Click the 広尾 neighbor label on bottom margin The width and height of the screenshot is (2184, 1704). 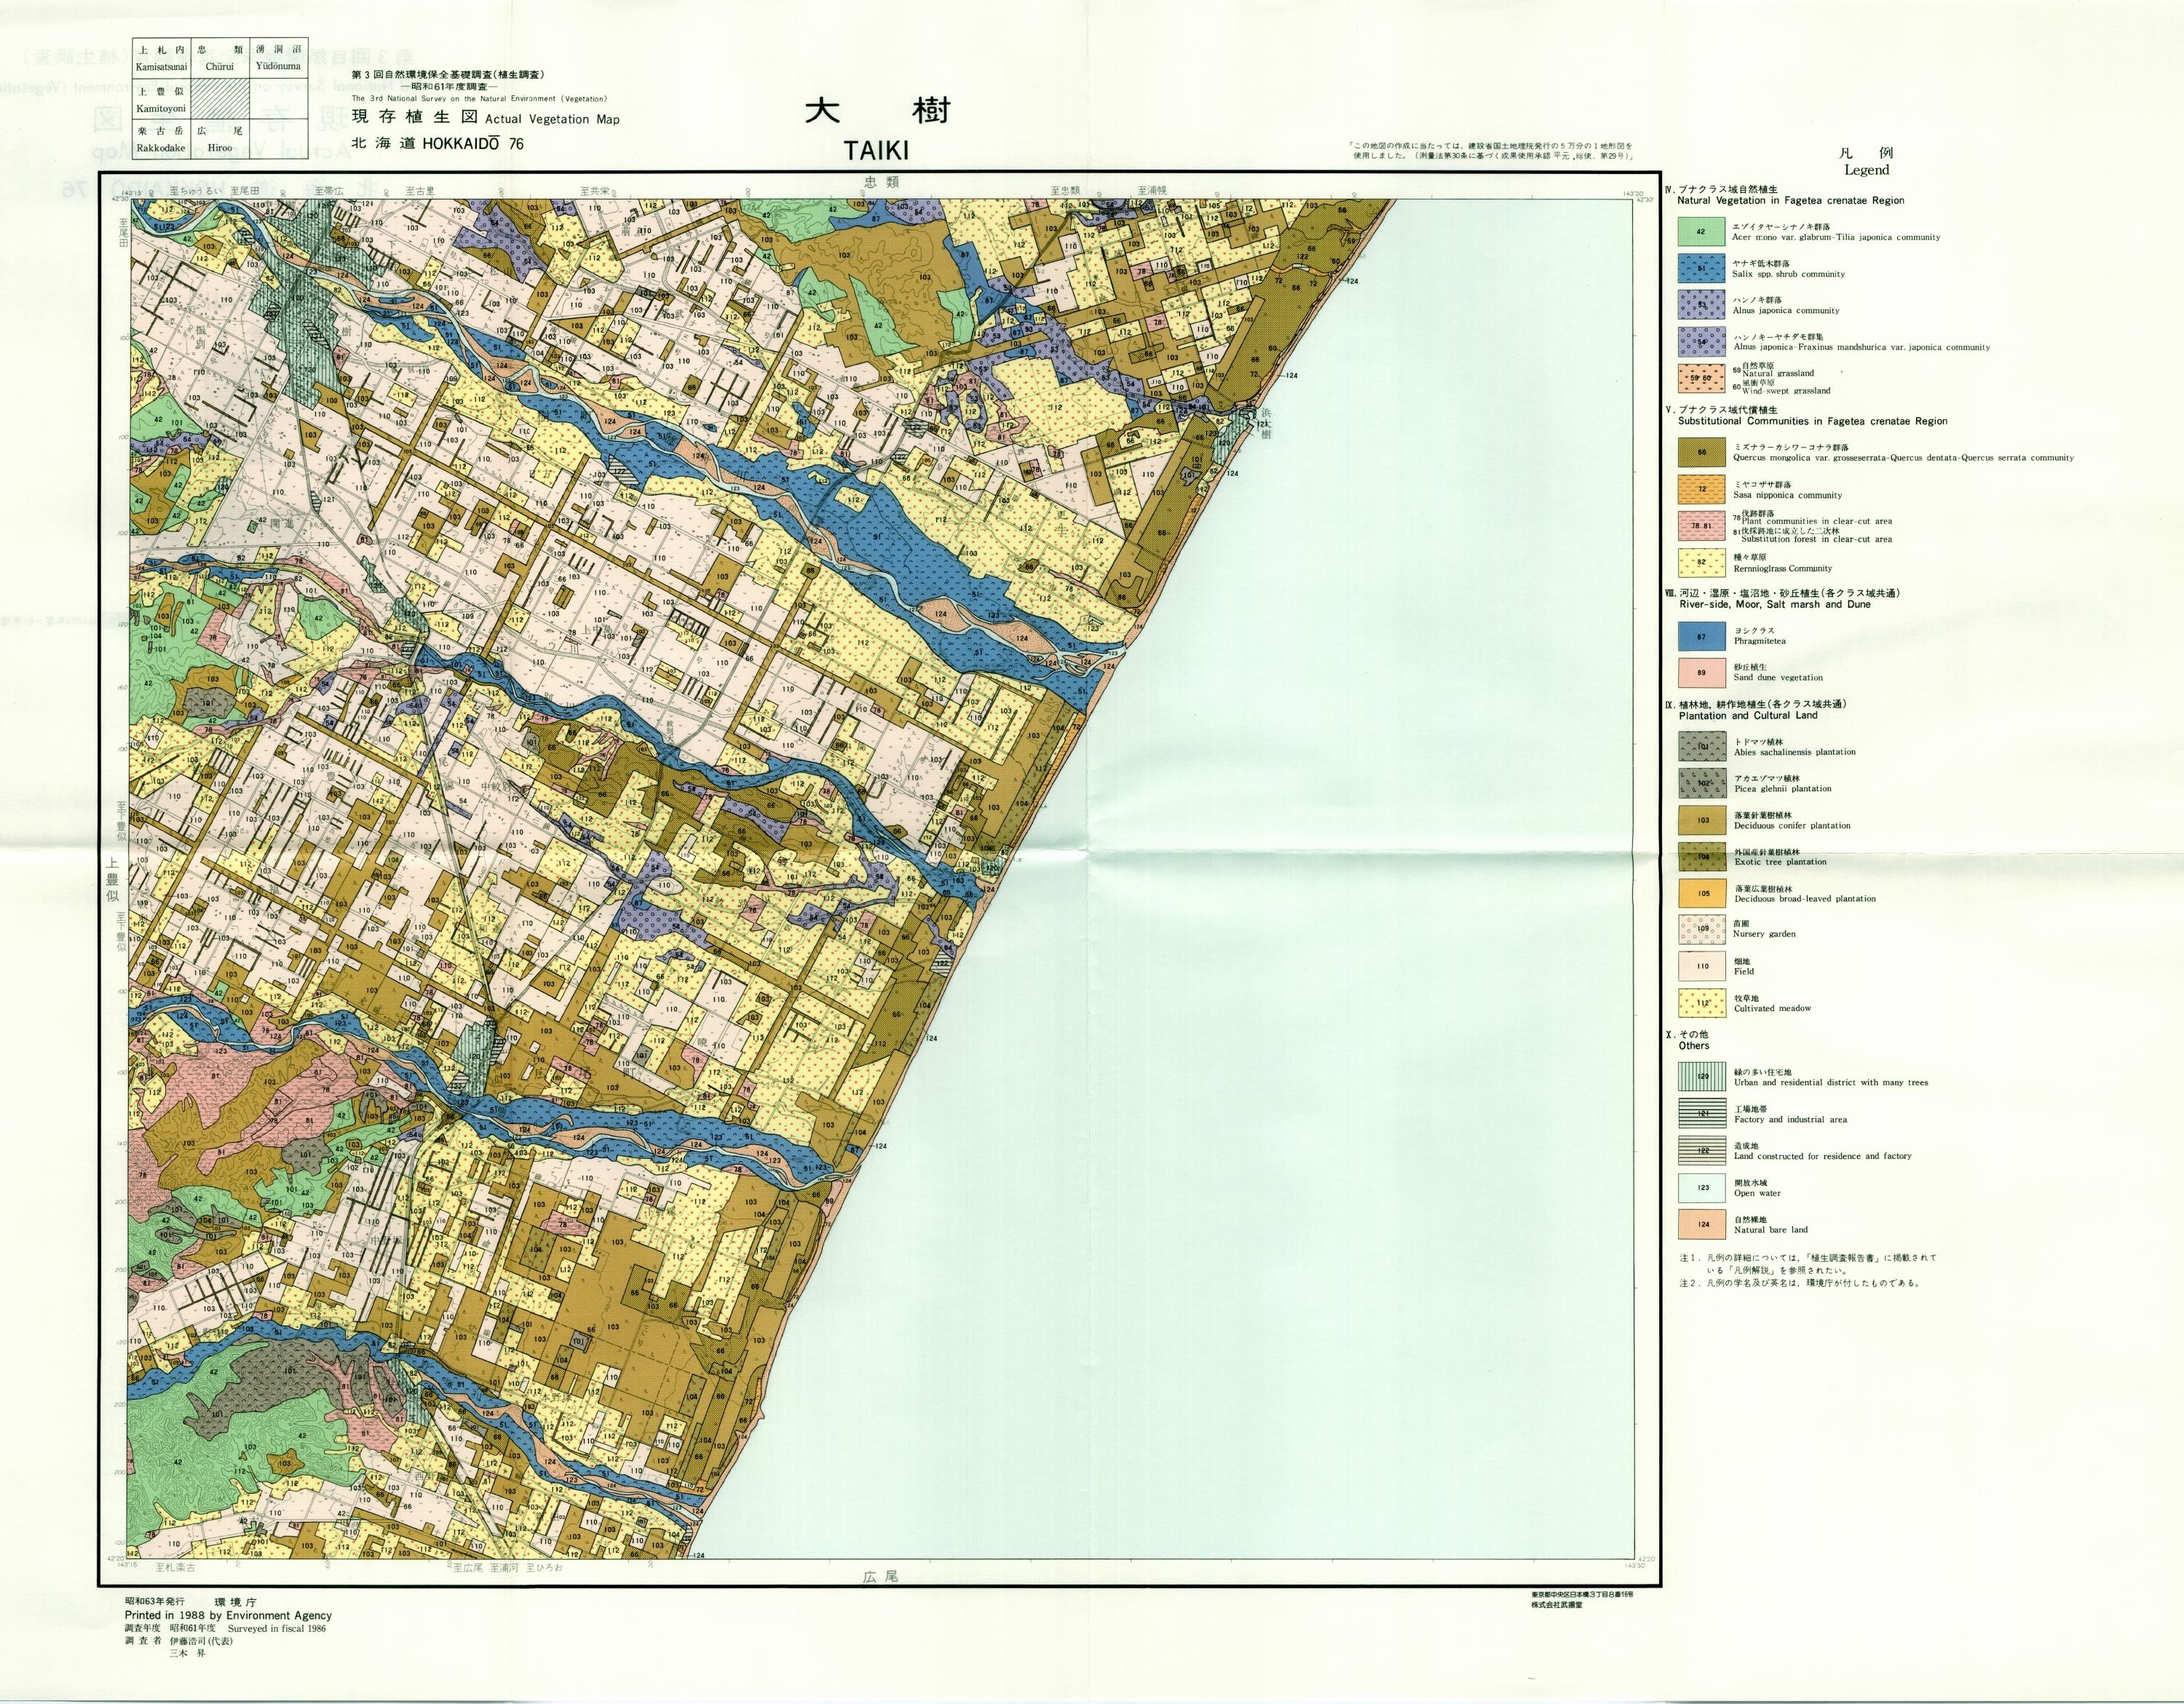(x=880, y=1577)
